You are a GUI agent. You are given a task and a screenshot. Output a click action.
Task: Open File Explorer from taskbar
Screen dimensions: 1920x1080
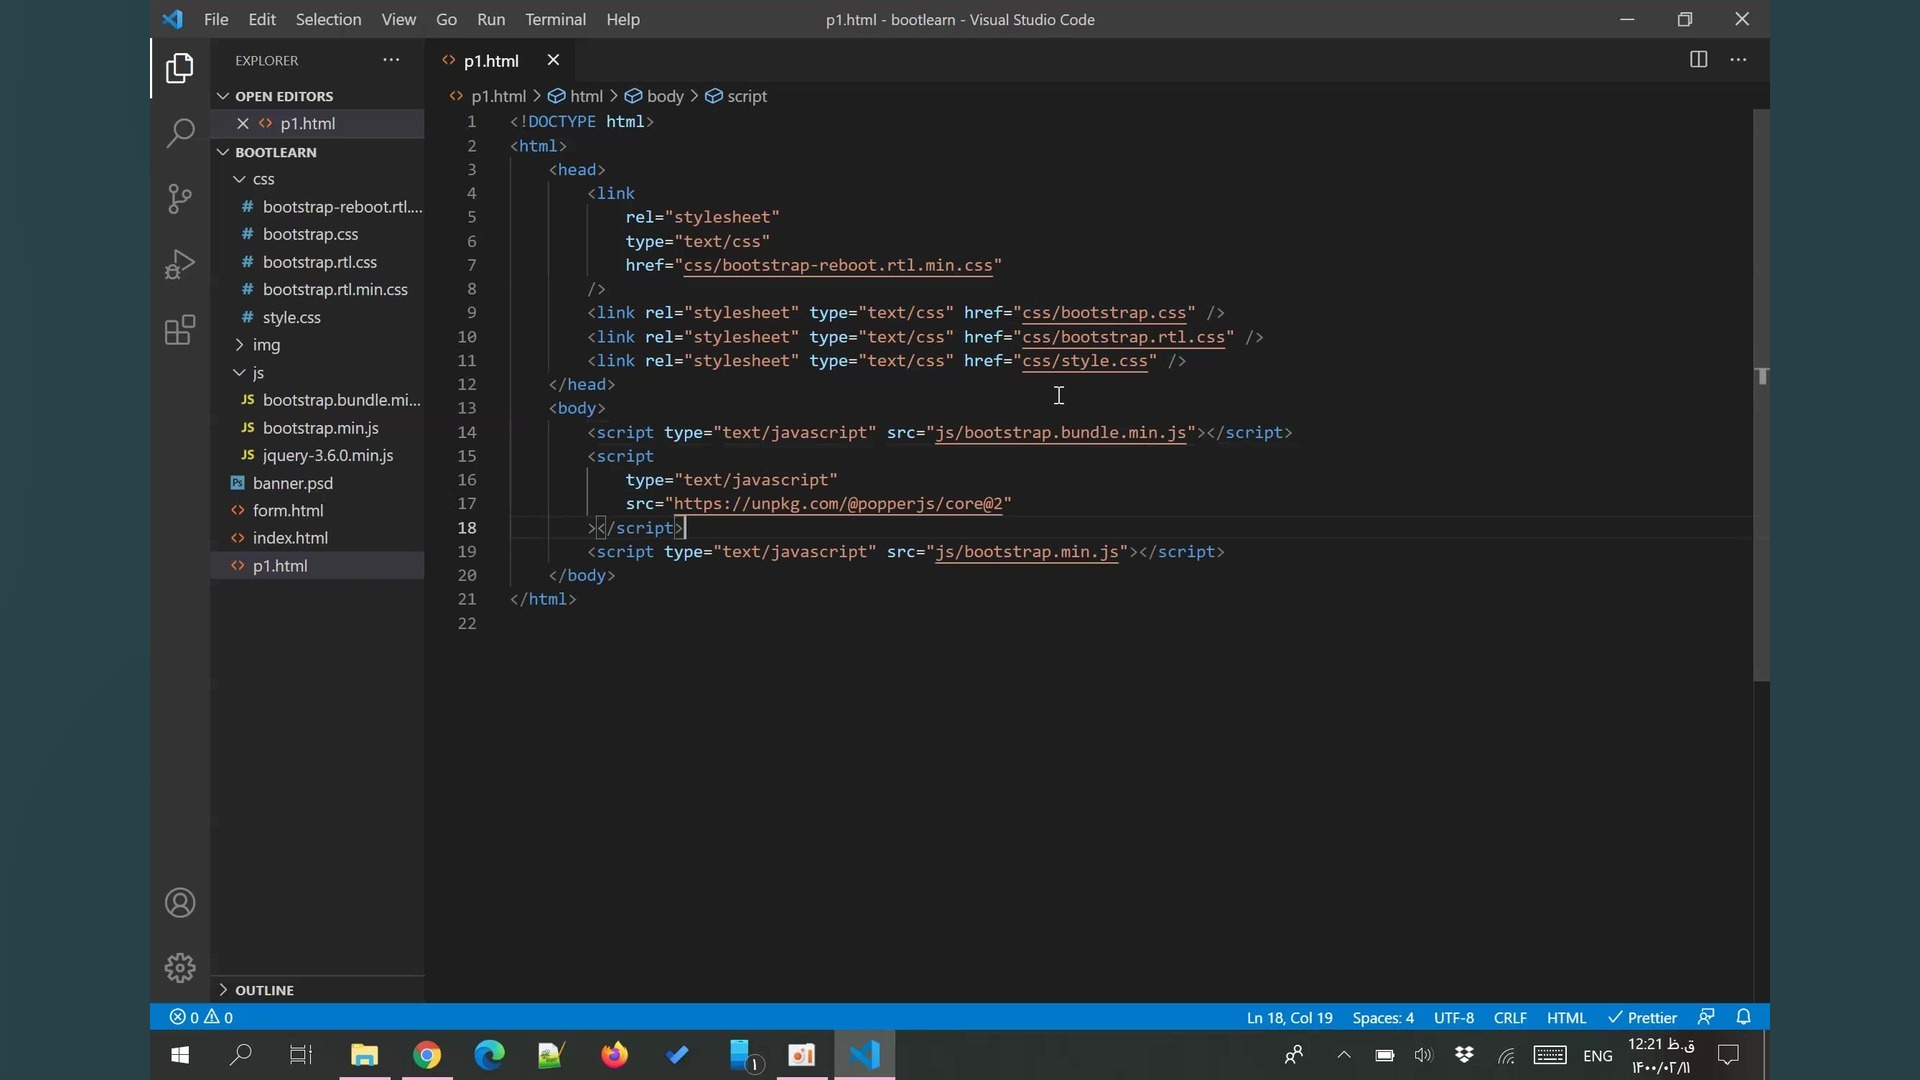[x=364, y=1055]
